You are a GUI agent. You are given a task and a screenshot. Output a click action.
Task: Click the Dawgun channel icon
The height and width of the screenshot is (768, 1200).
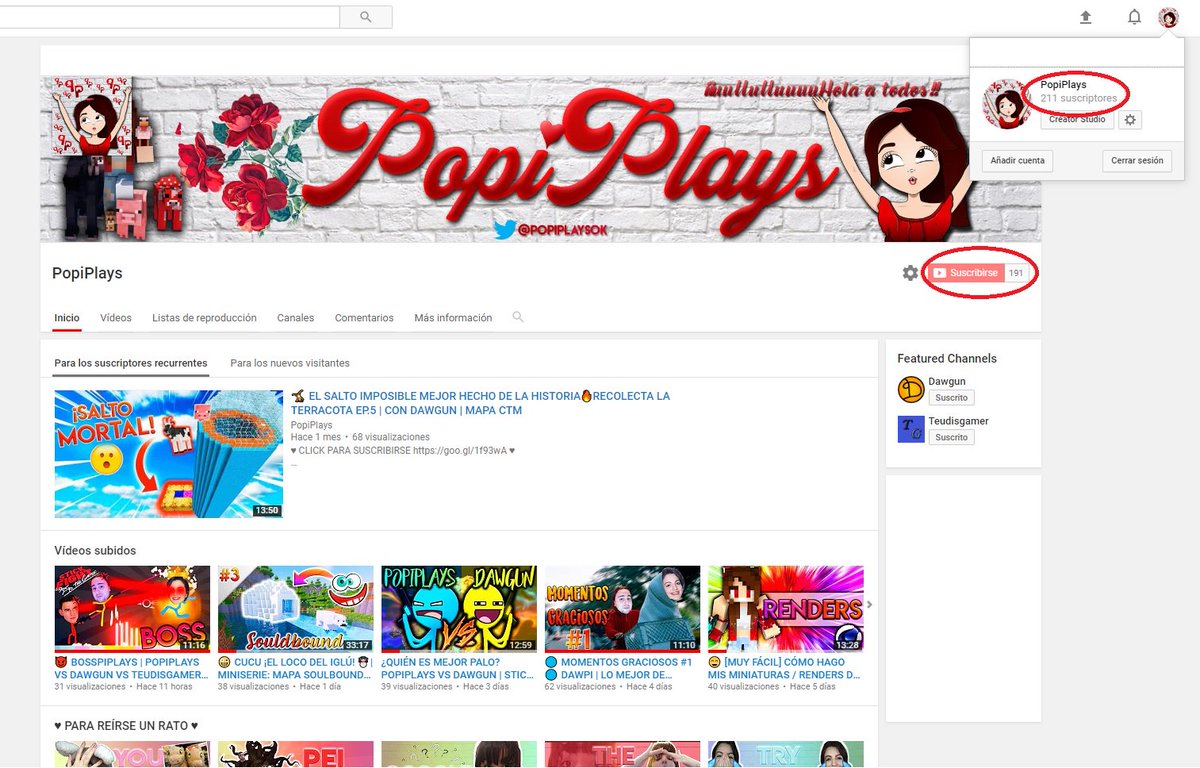click(x=911, y=389)
